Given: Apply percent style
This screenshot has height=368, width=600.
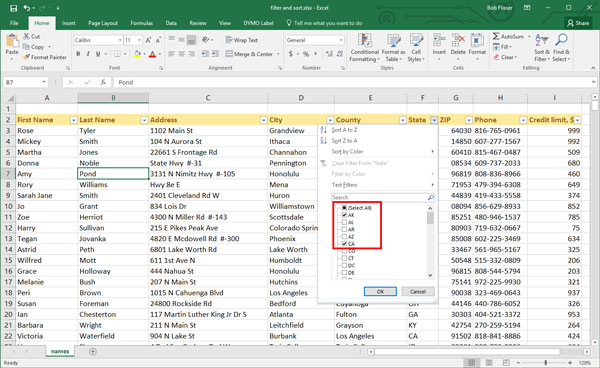Looking at the screenshot, I should pos(306,54).
